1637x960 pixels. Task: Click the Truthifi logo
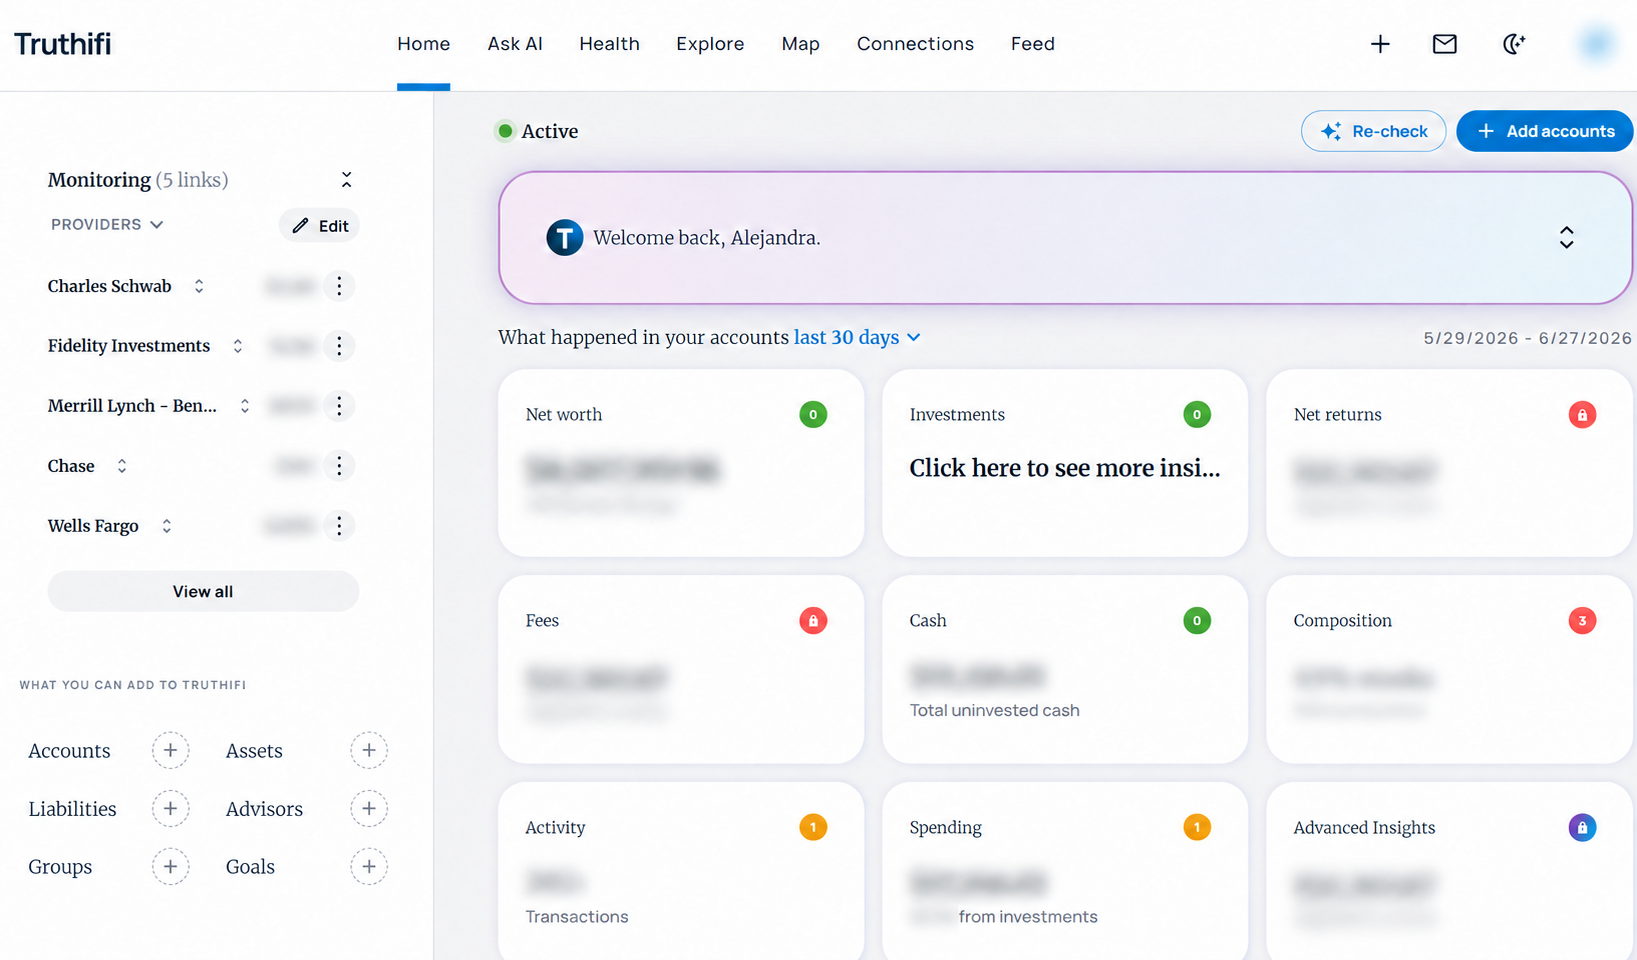pos(62,44)
